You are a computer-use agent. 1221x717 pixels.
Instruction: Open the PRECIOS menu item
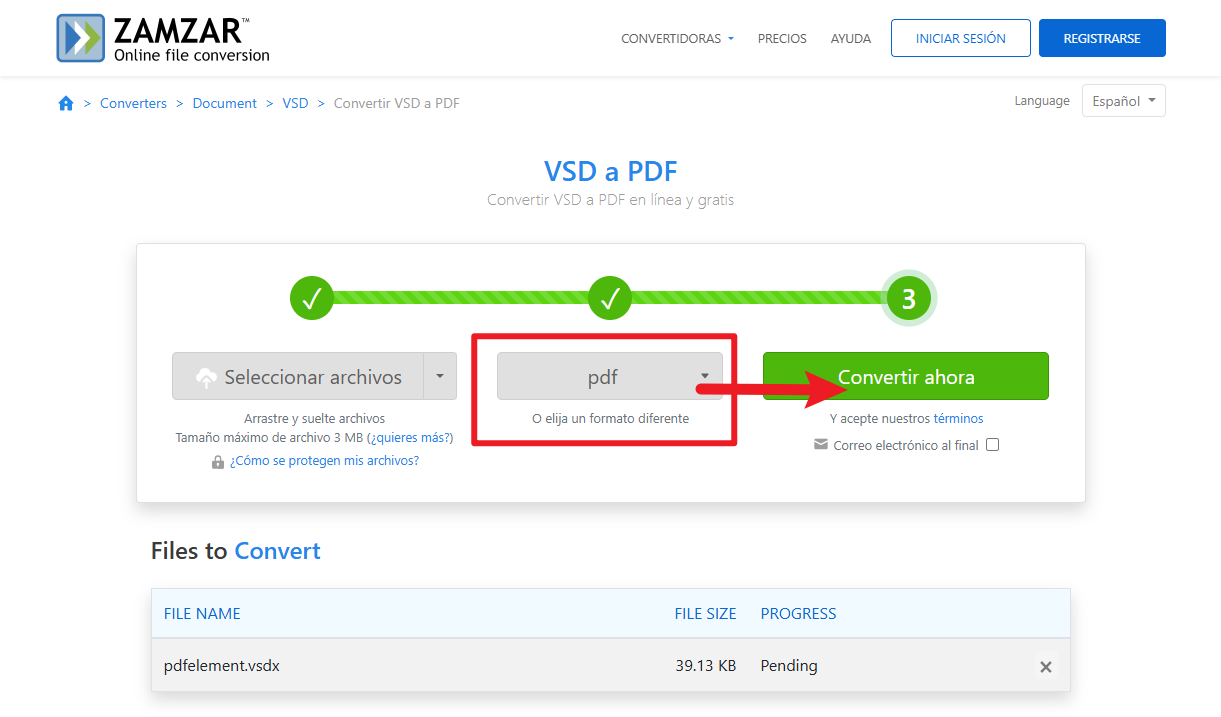782,39
